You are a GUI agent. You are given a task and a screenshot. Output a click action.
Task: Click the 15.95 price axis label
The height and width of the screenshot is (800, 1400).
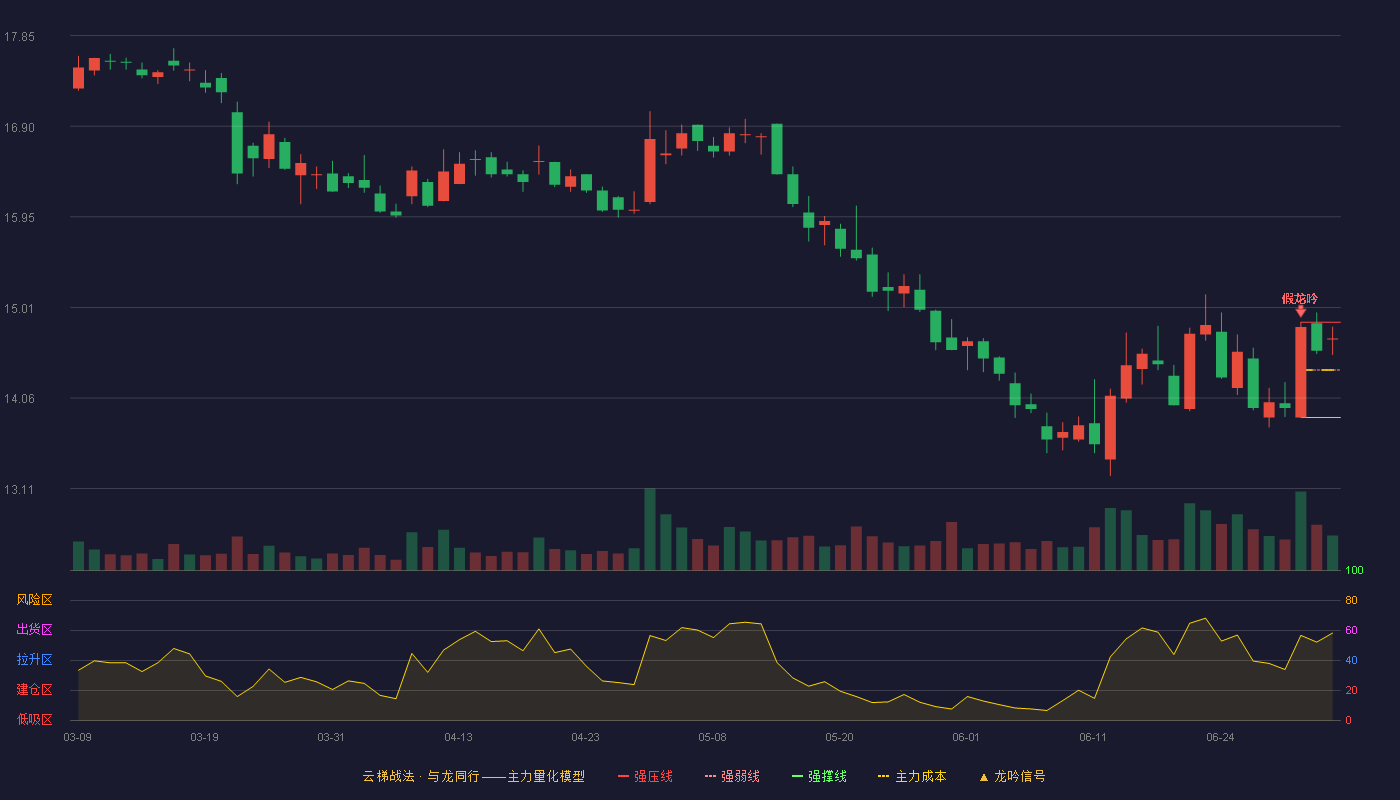[19, 218]
